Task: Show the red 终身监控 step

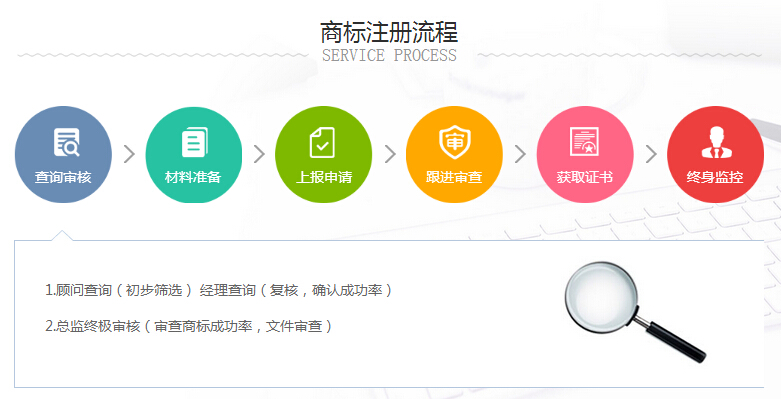Action: point(715,154)
